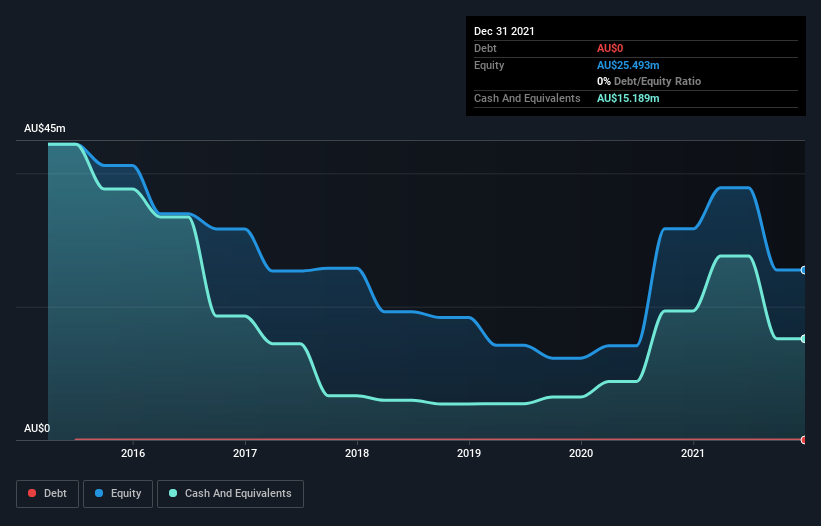Toggle Cash And Equivalents legend button
821x526 pixels.
(230, 494)
